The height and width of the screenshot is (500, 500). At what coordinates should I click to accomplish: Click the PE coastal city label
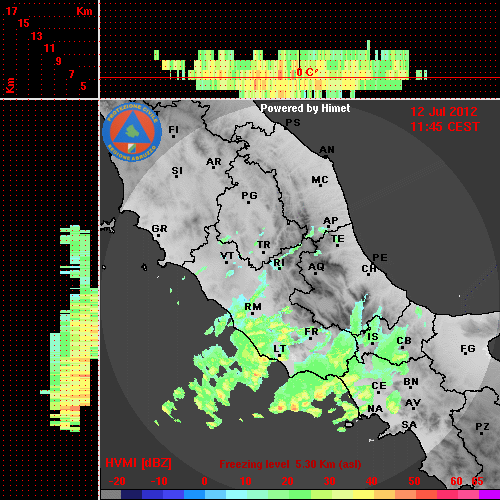[x=380, y=258]
